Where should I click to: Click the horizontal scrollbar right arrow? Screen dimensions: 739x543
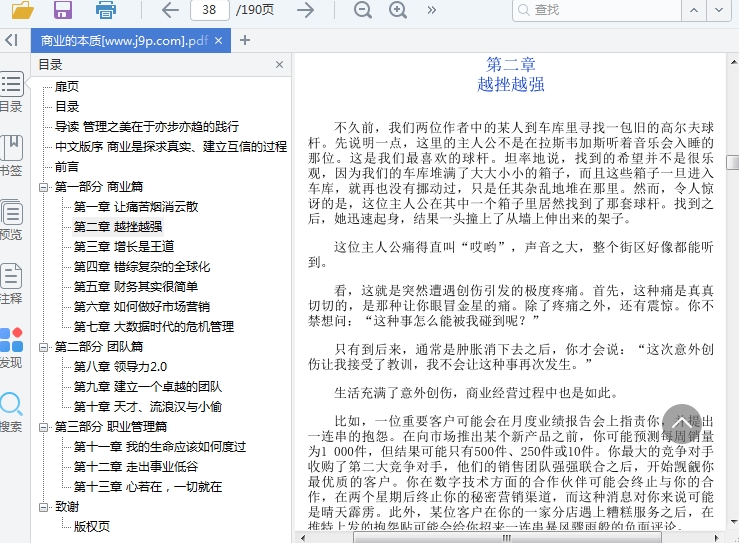pyautogui.click(x=717, y=538)
